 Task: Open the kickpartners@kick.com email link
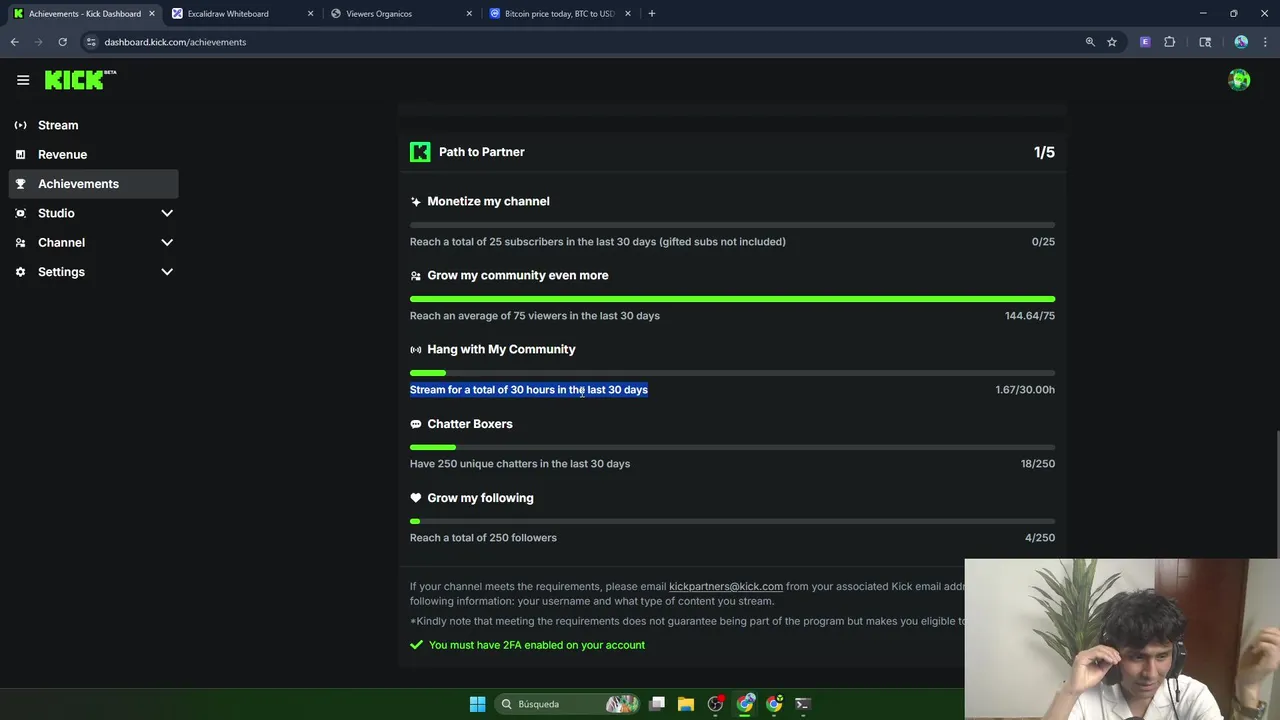click(726, 587)
